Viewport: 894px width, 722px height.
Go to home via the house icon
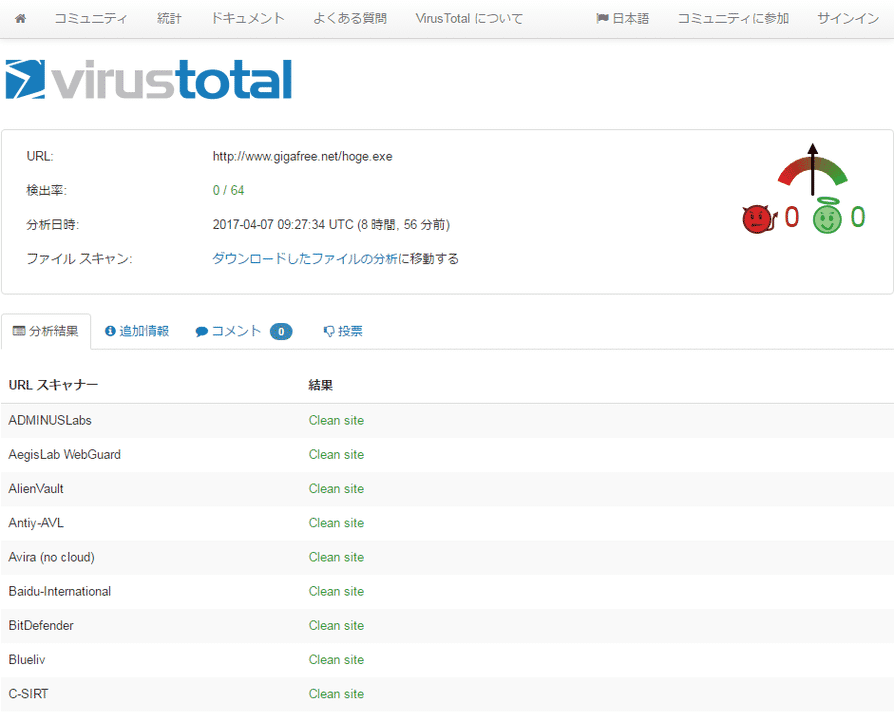(21, 18)
